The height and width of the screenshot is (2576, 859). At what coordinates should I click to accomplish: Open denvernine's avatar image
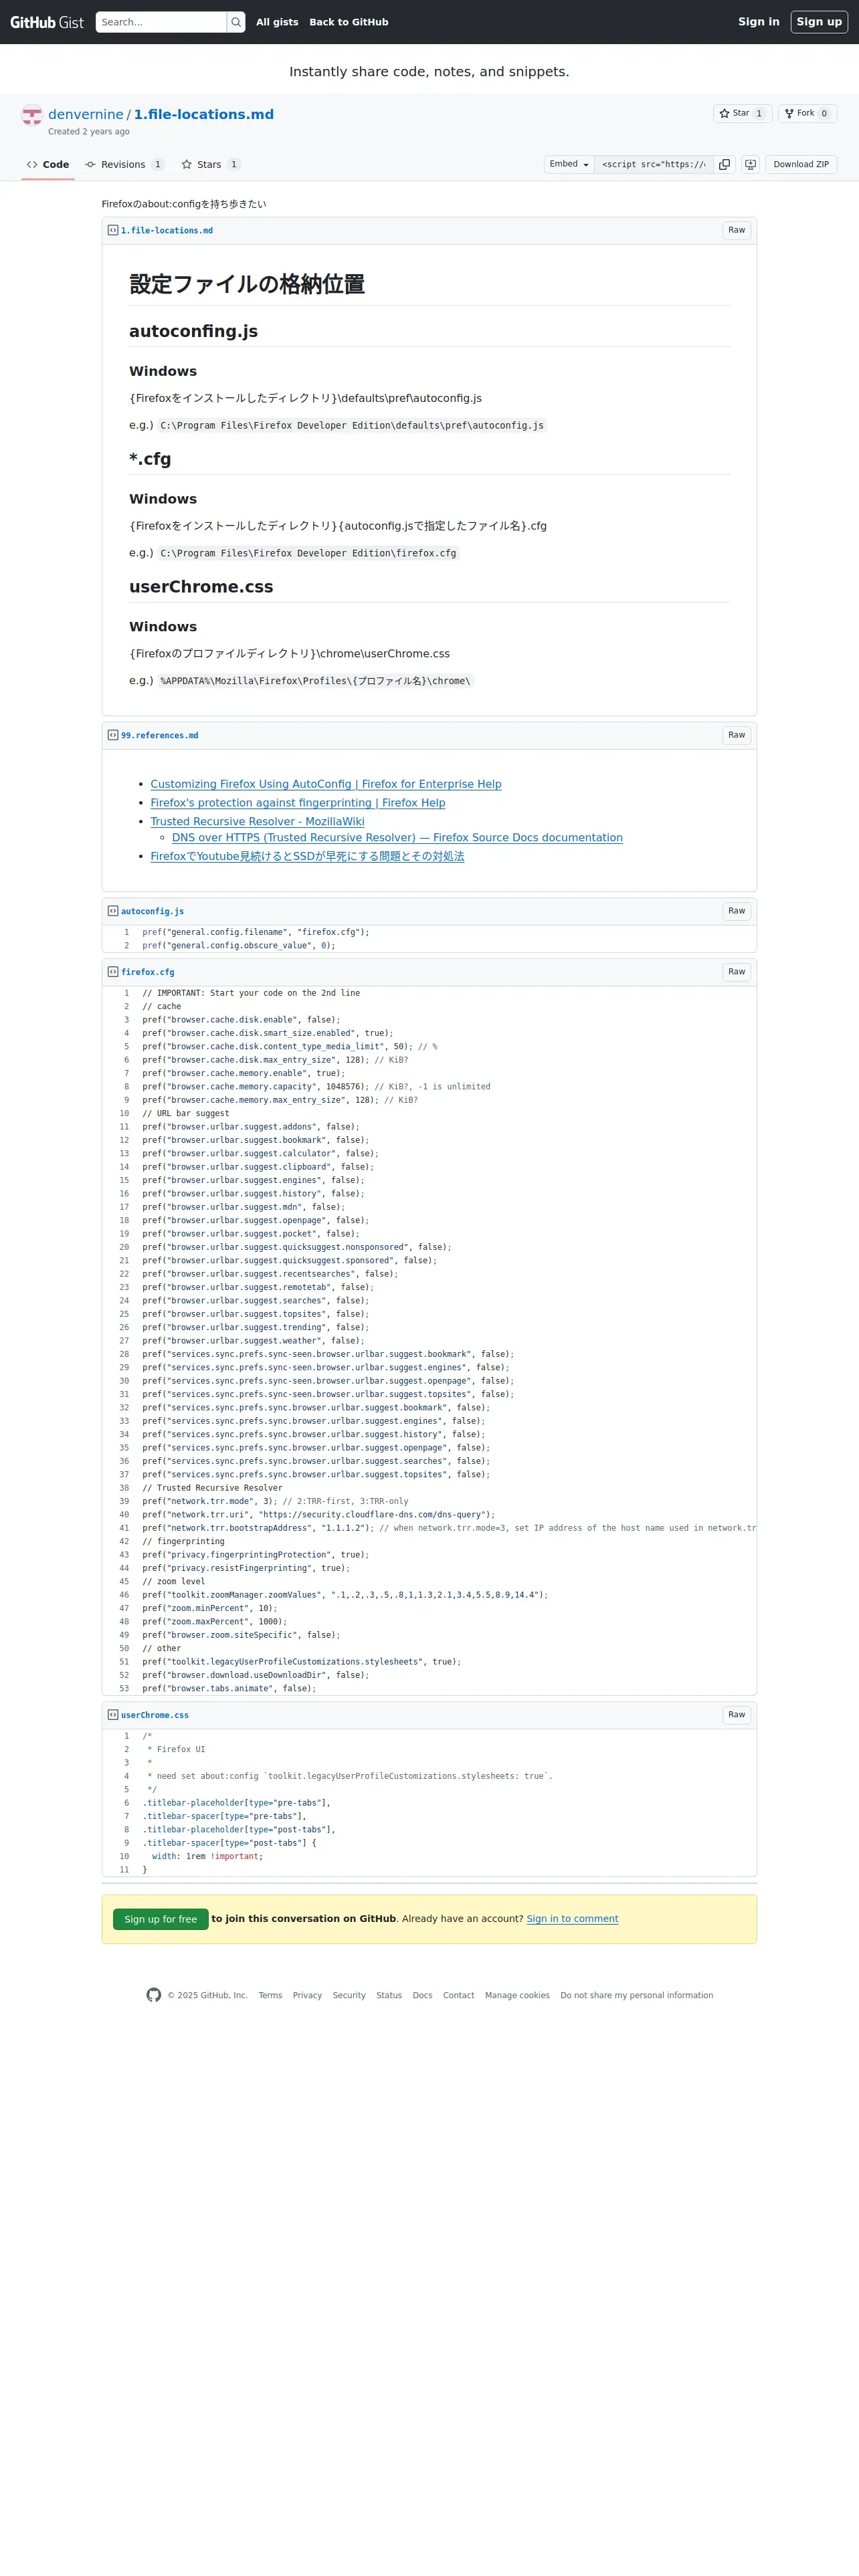[x=32, y=115]
